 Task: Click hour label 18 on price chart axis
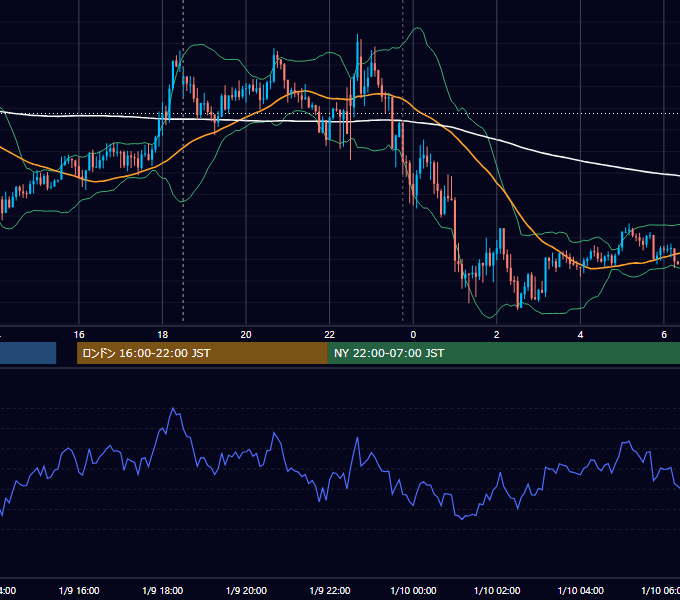point(163,334)
